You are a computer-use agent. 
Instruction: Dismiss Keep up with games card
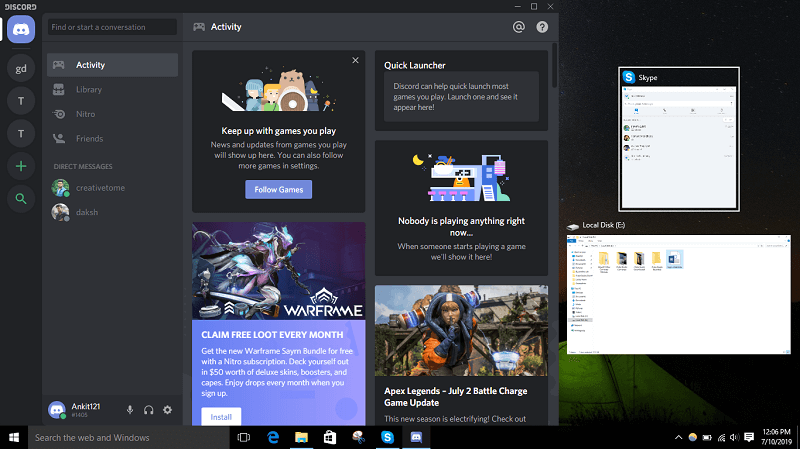coord(355,60)
